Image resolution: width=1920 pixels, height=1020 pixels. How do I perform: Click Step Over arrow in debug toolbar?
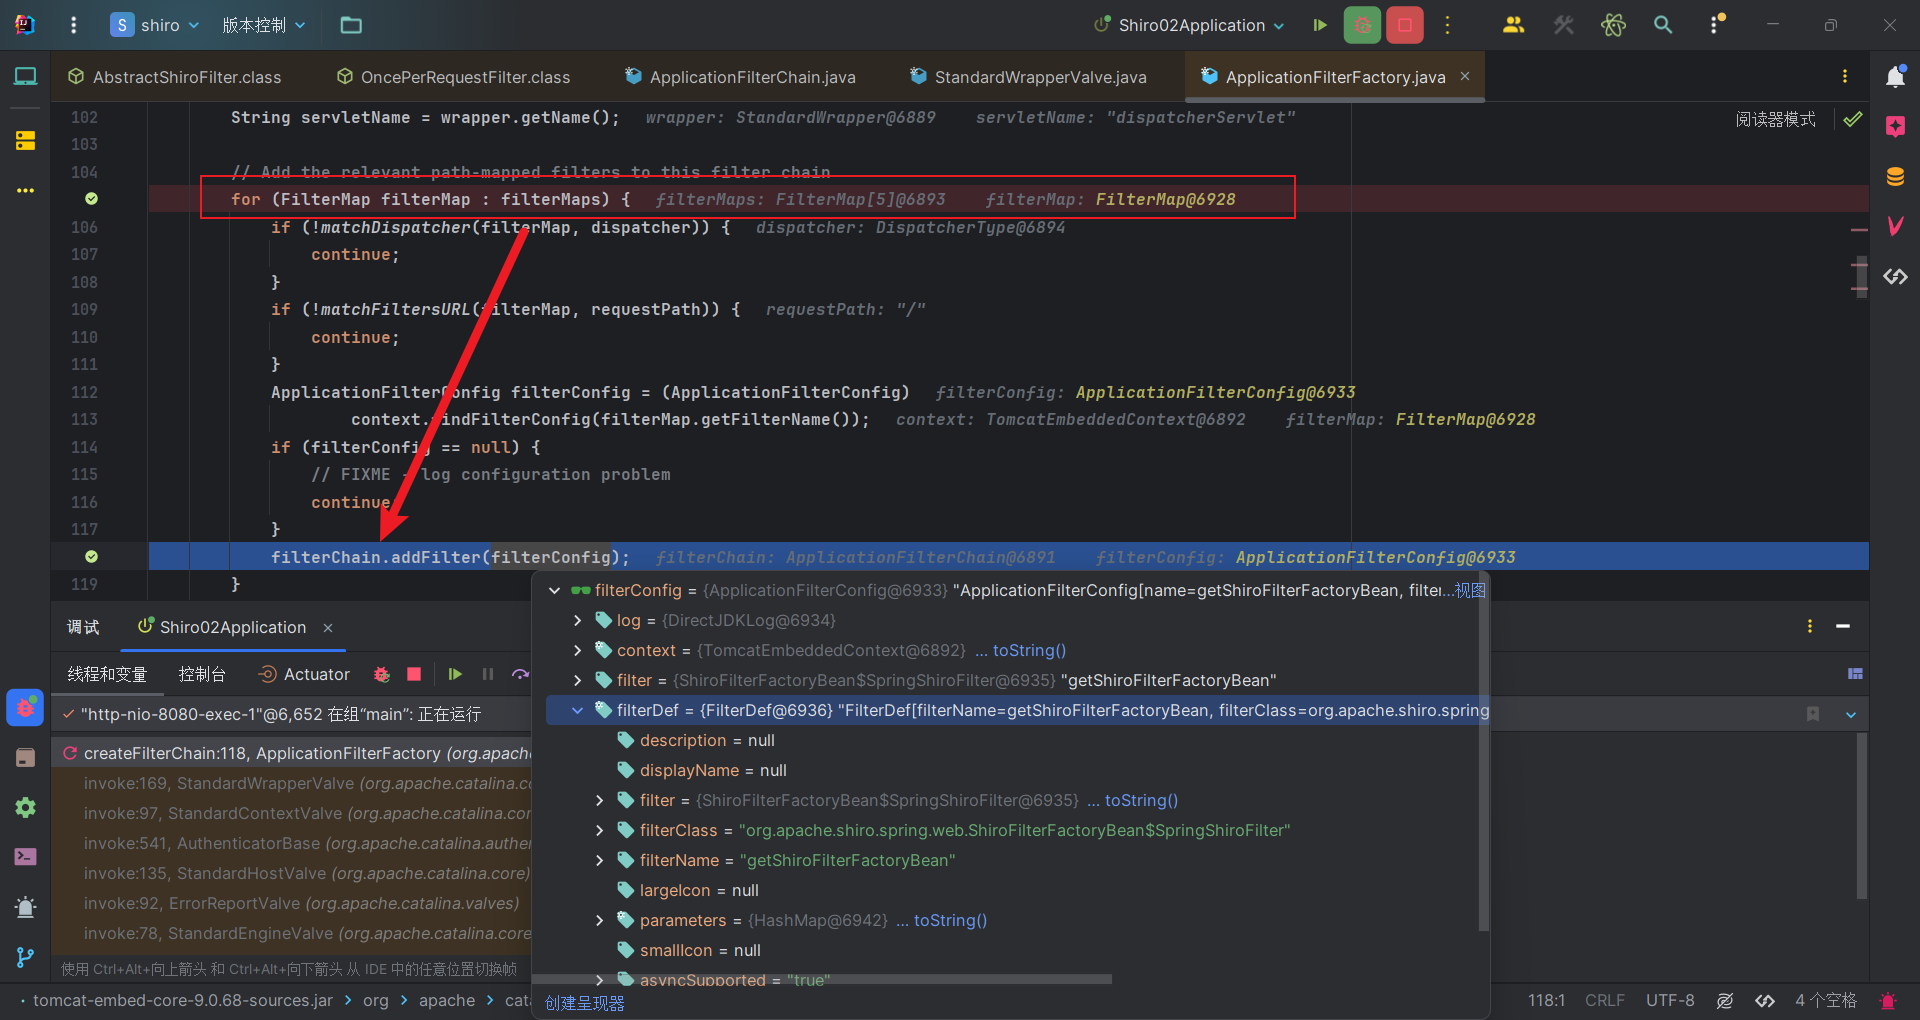pyautogui.click(x=520, y=674)
